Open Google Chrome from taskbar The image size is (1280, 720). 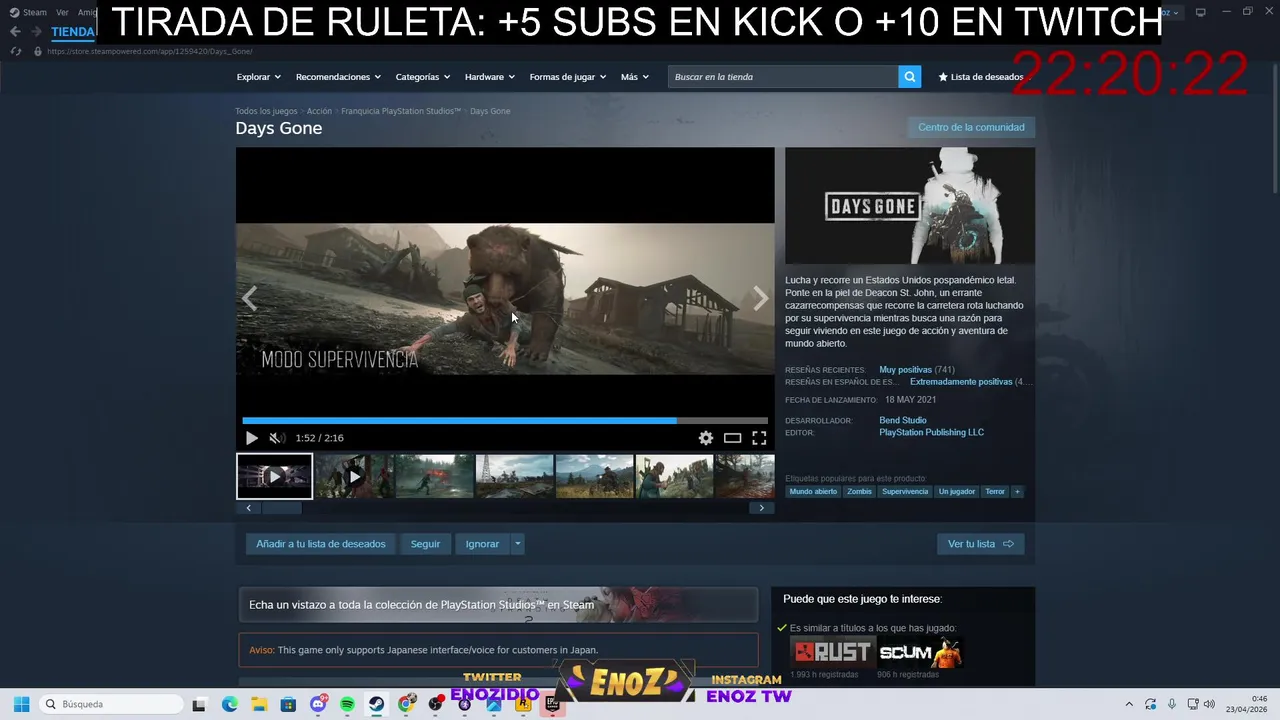point(406,704)
